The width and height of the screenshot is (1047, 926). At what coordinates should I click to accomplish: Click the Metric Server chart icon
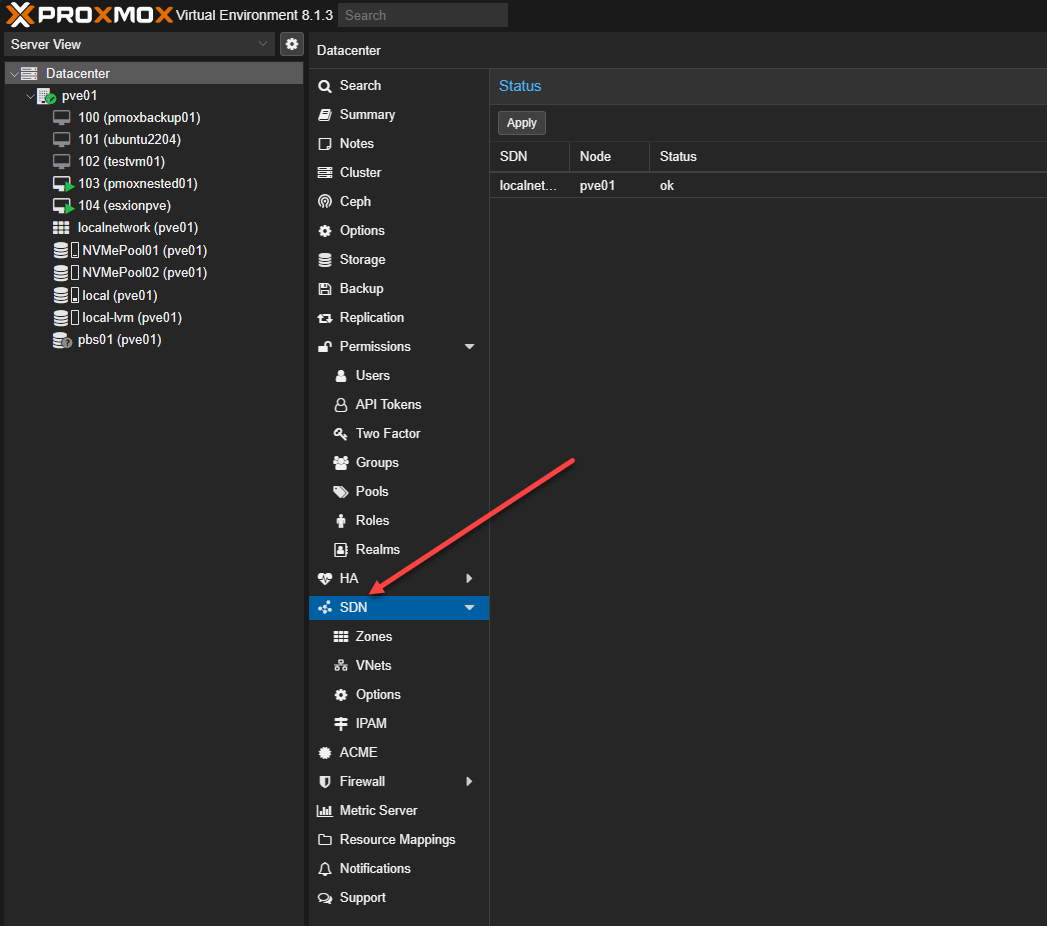pyautogui.click(x=325, y=811)
